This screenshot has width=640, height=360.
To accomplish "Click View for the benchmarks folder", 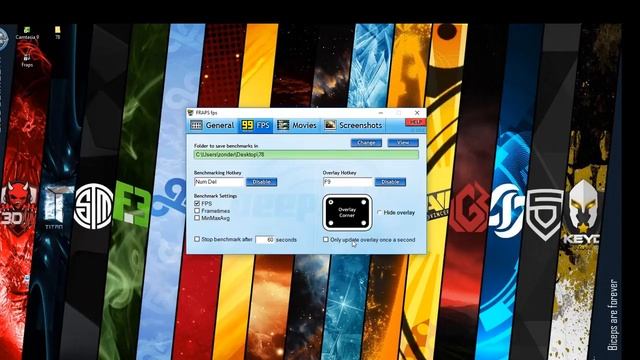I will [403, 142].
